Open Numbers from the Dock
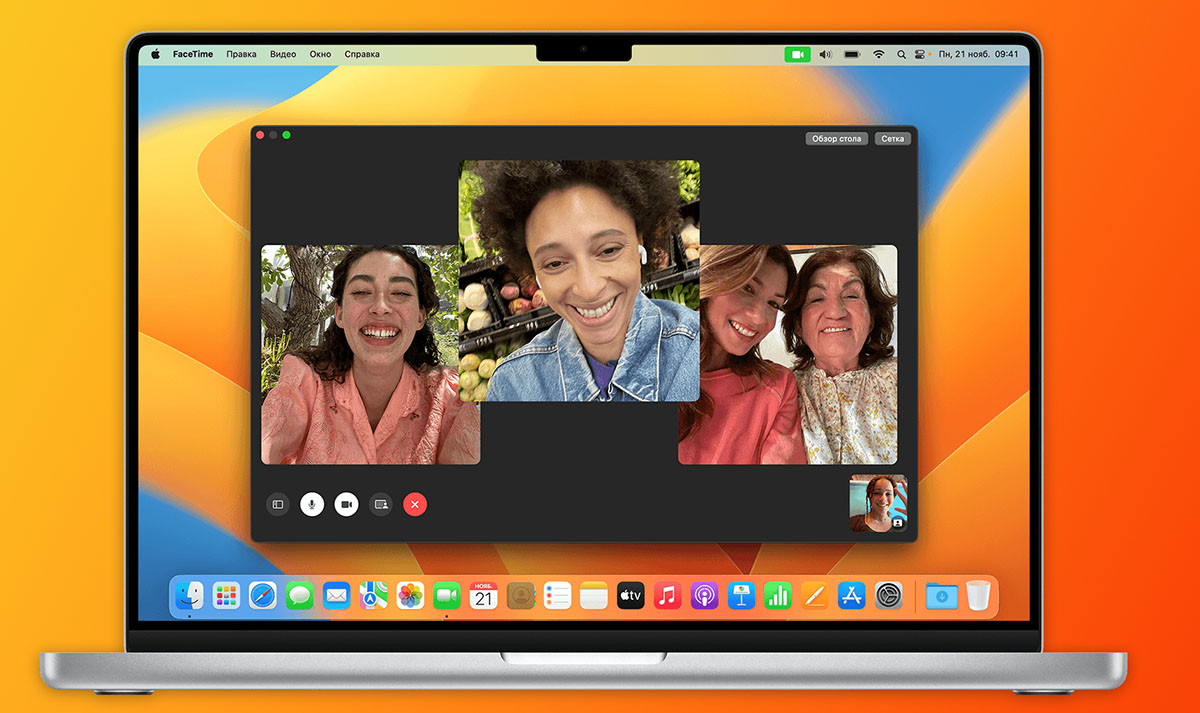1200x713 pixels. click(x=778, y=596)
